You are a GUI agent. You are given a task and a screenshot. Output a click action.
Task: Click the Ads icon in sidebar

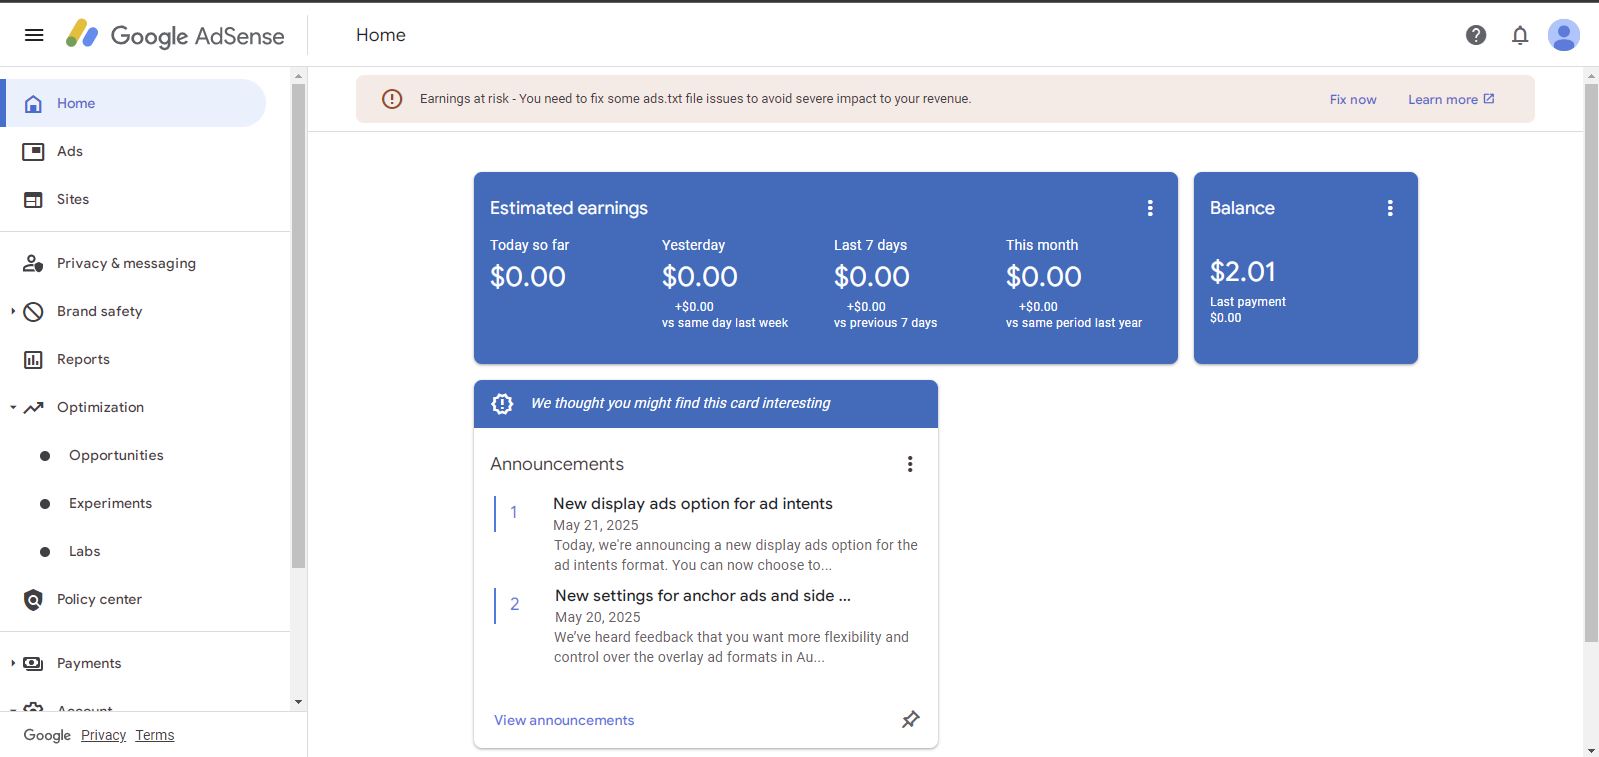pos(33,151)
